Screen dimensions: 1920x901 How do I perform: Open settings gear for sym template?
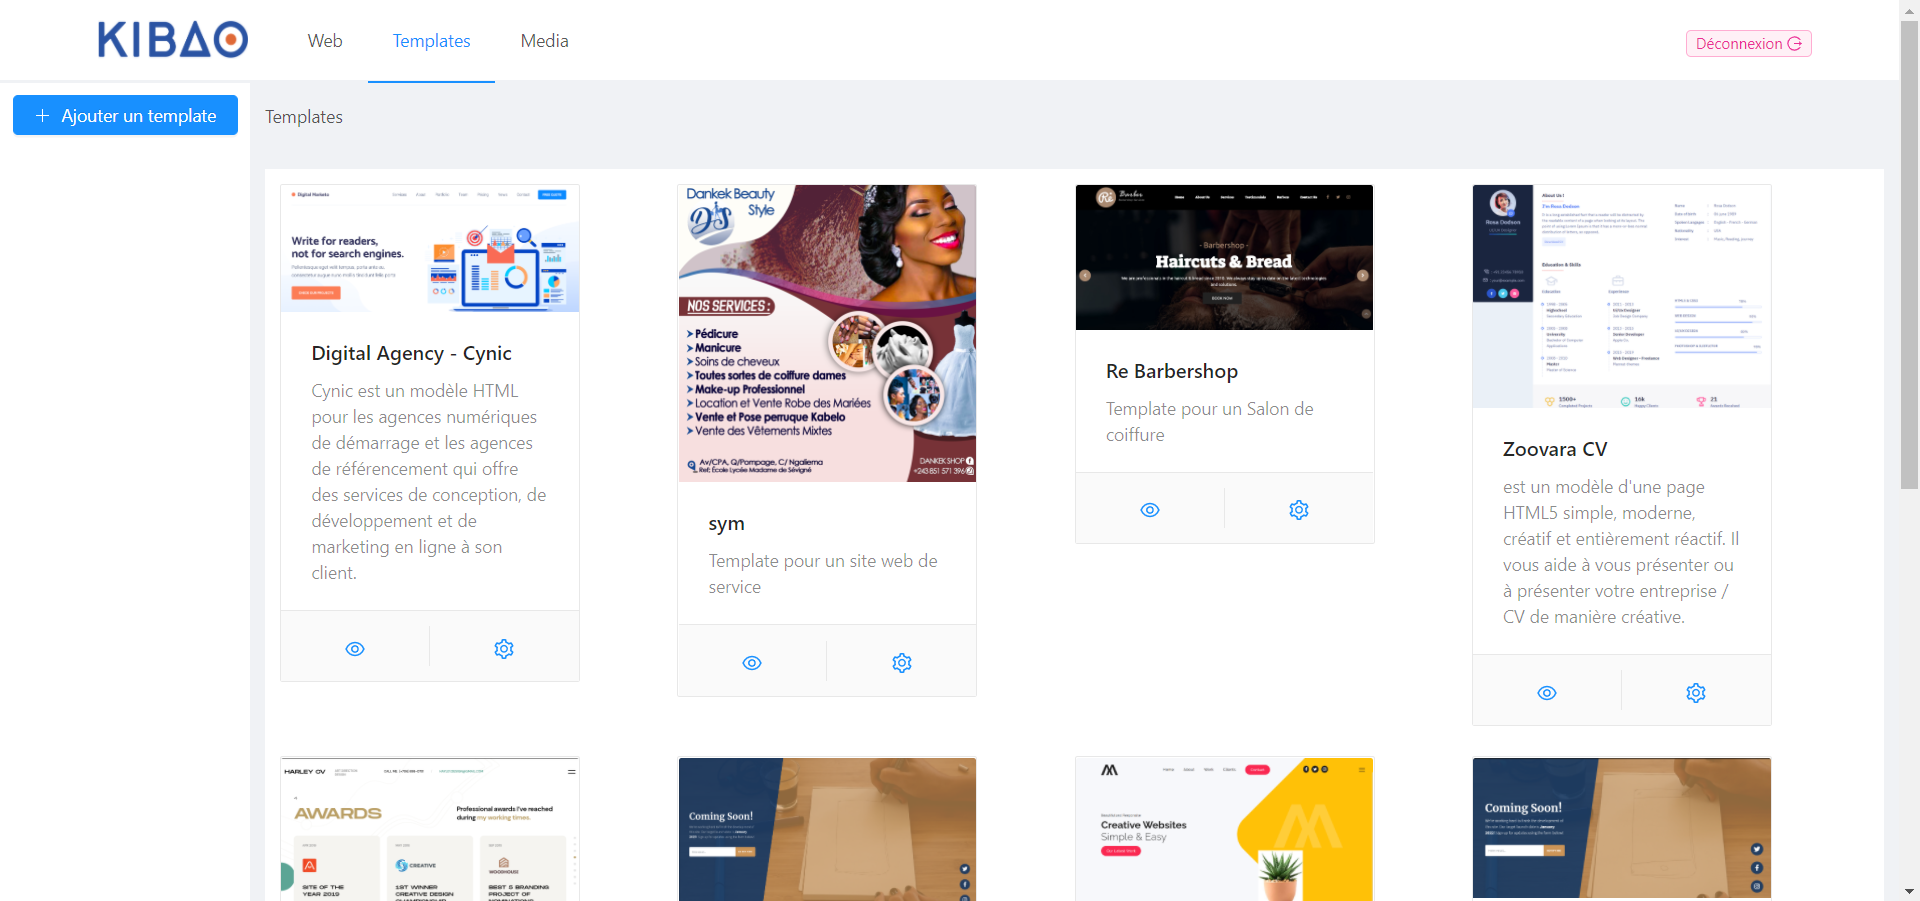click(x=902, y=663)
